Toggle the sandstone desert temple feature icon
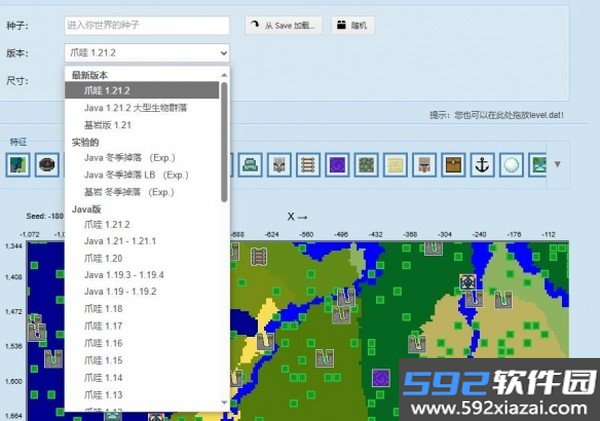Image resolution: width=600 pixels, height=421 pixels. tap(396, 165)
